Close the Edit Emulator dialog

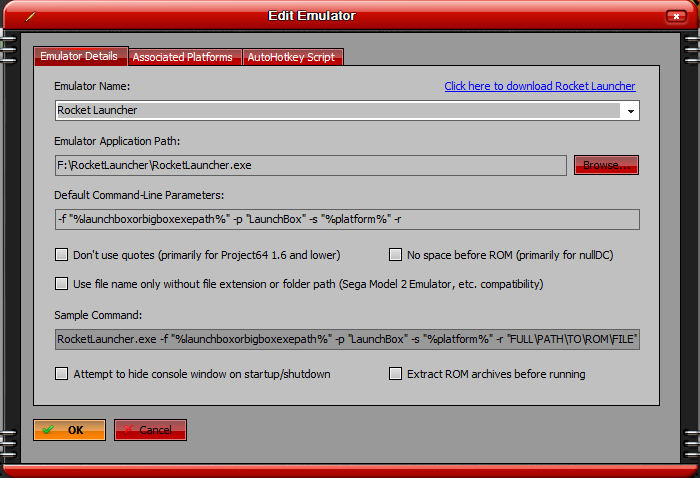tap(676, 17)
